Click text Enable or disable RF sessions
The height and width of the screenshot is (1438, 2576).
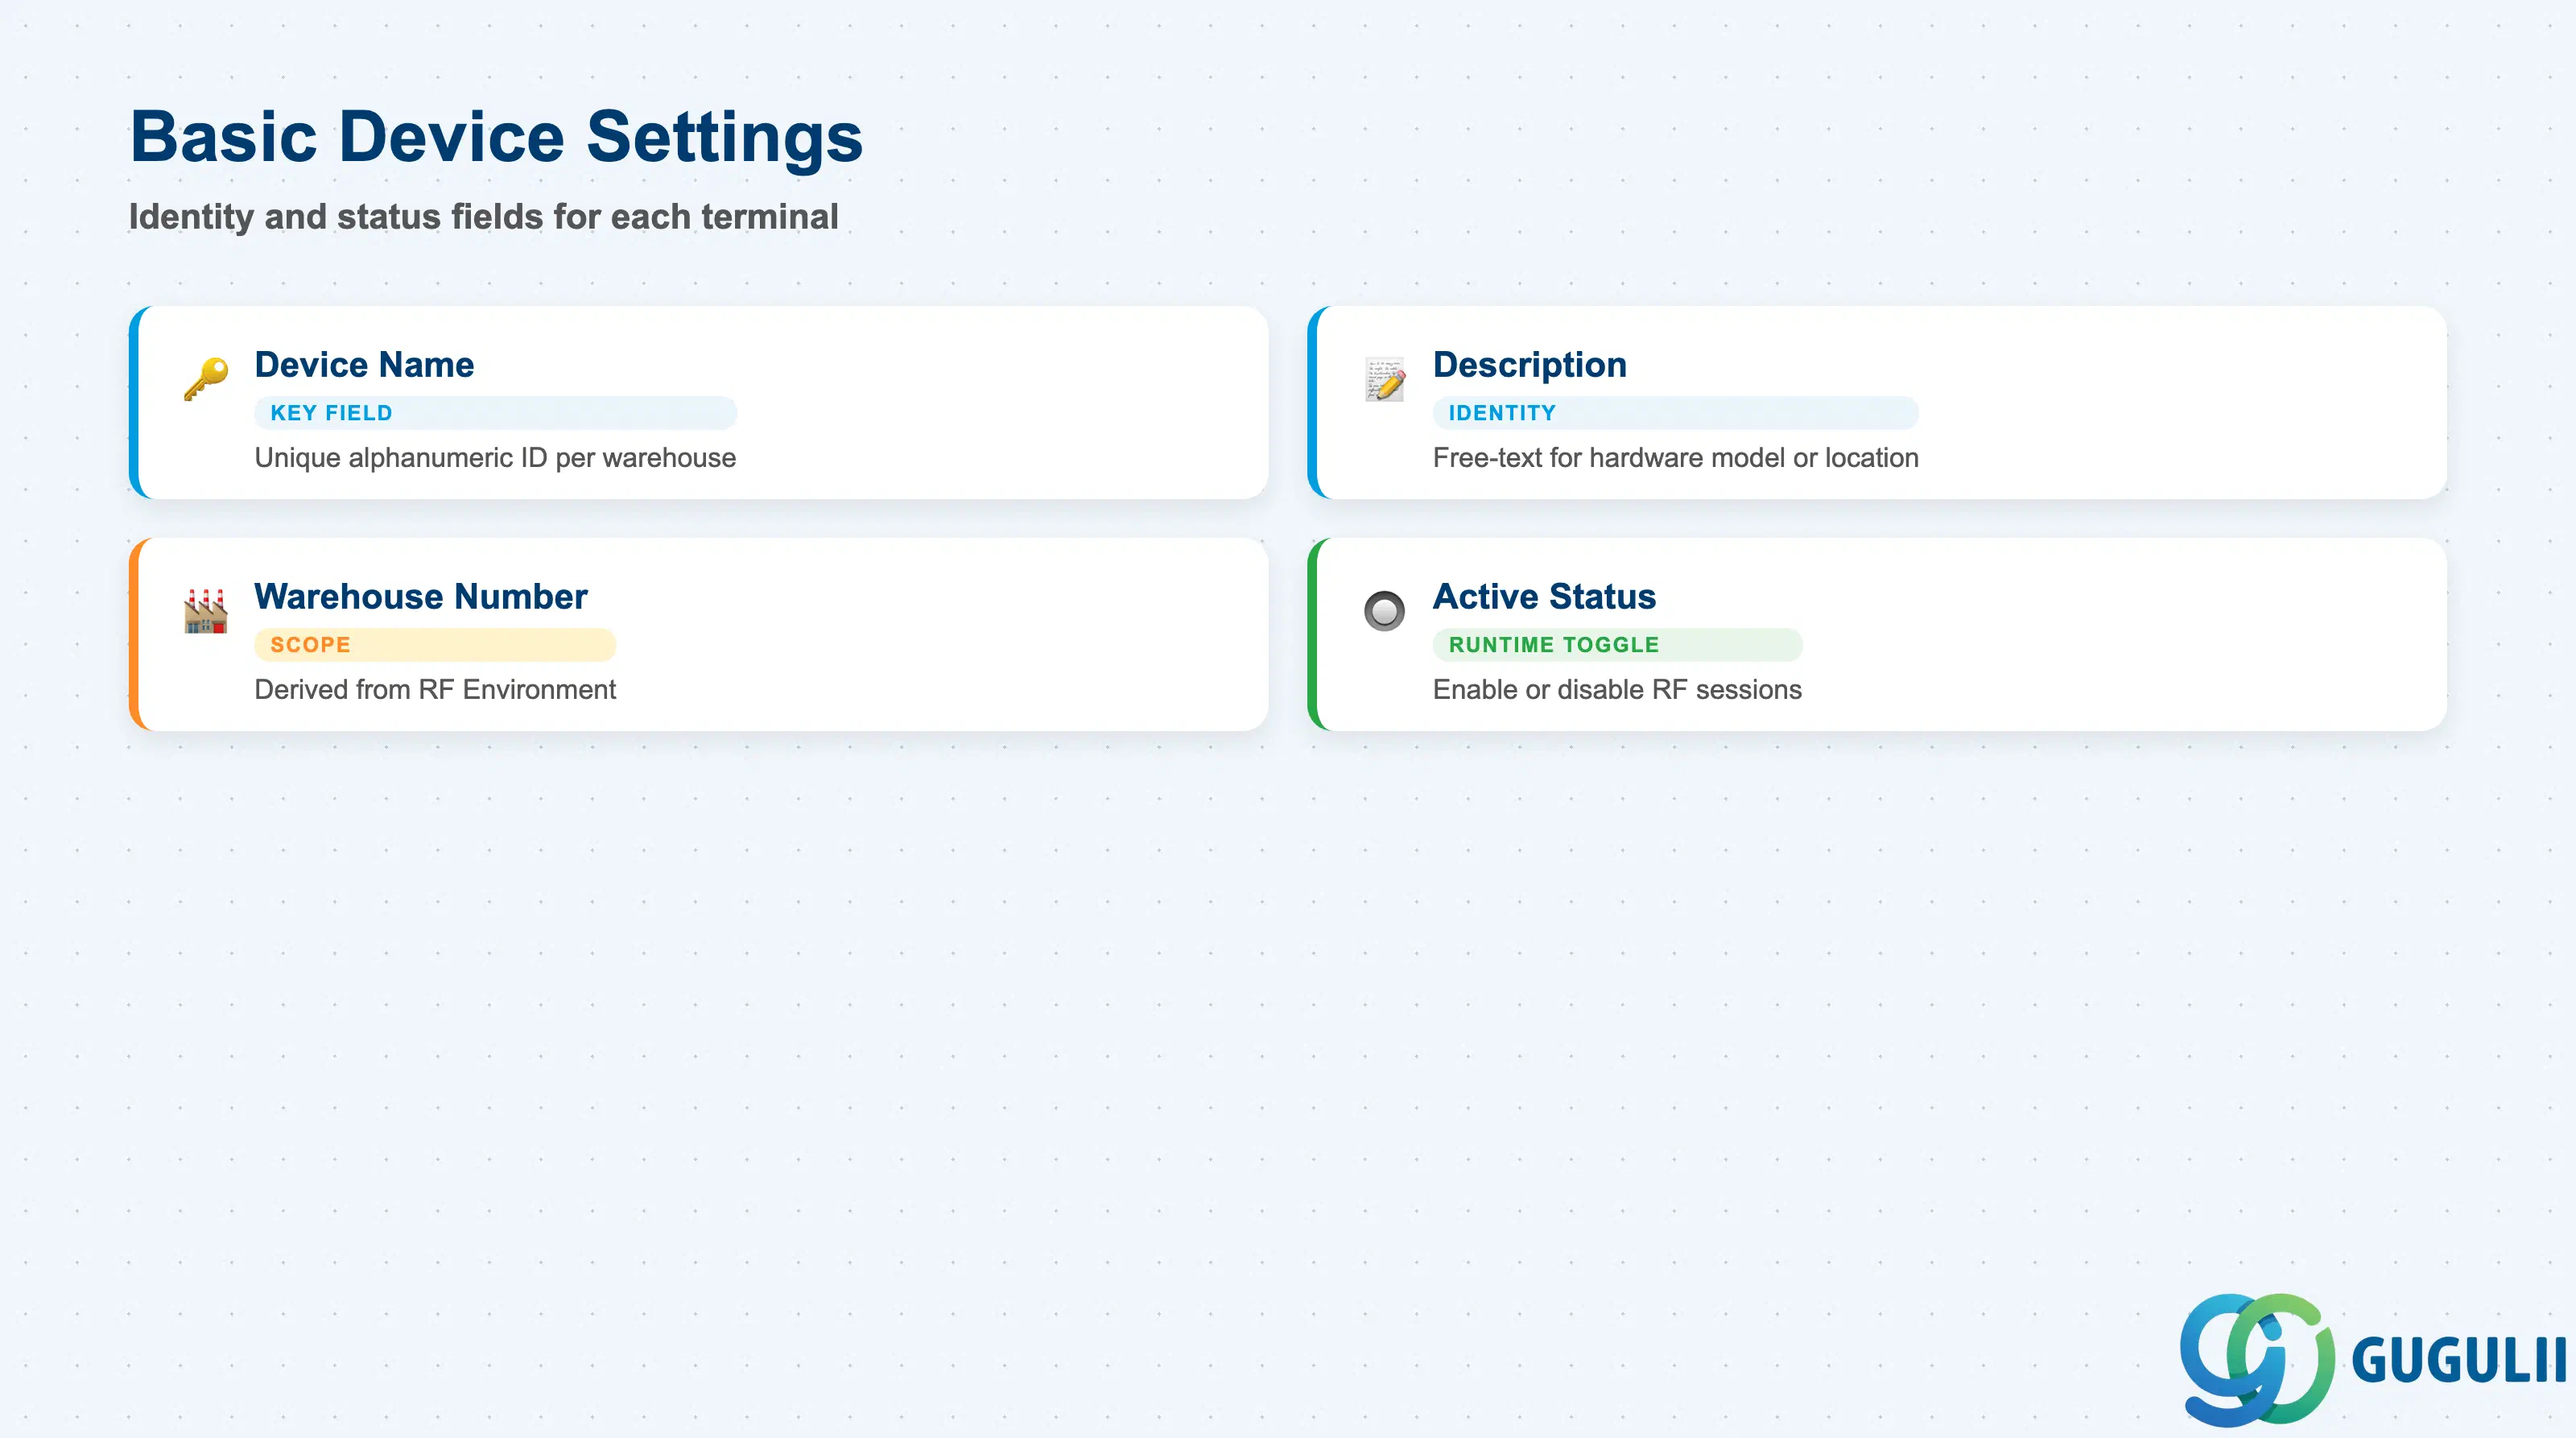point(1617,690)
